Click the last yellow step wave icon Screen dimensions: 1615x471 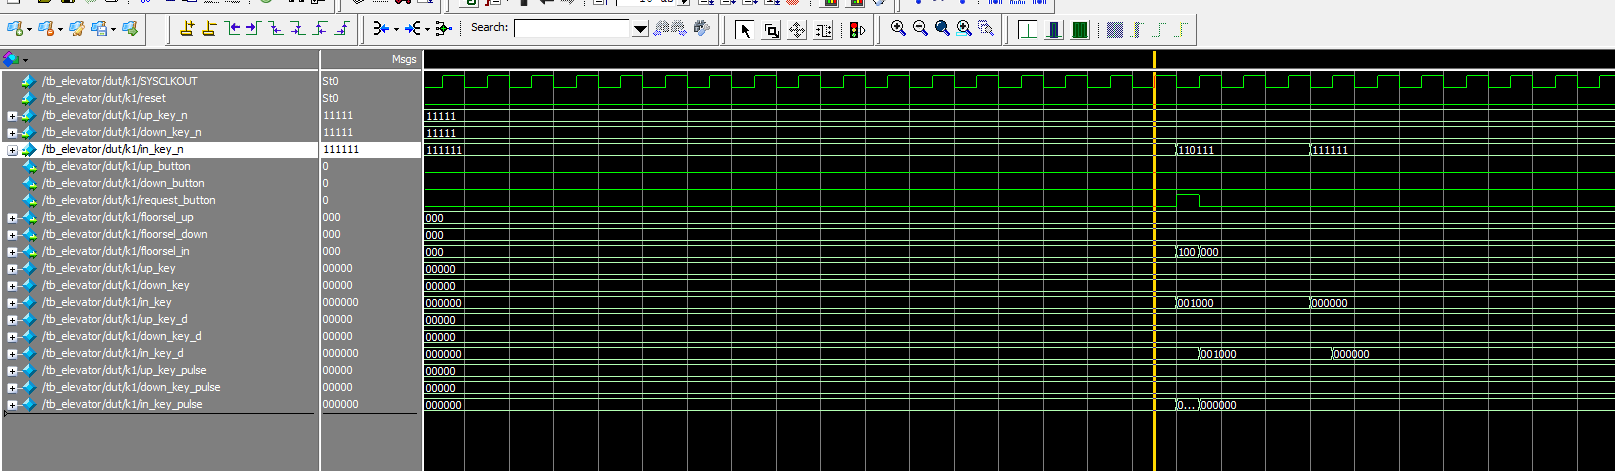point(1180,30)
